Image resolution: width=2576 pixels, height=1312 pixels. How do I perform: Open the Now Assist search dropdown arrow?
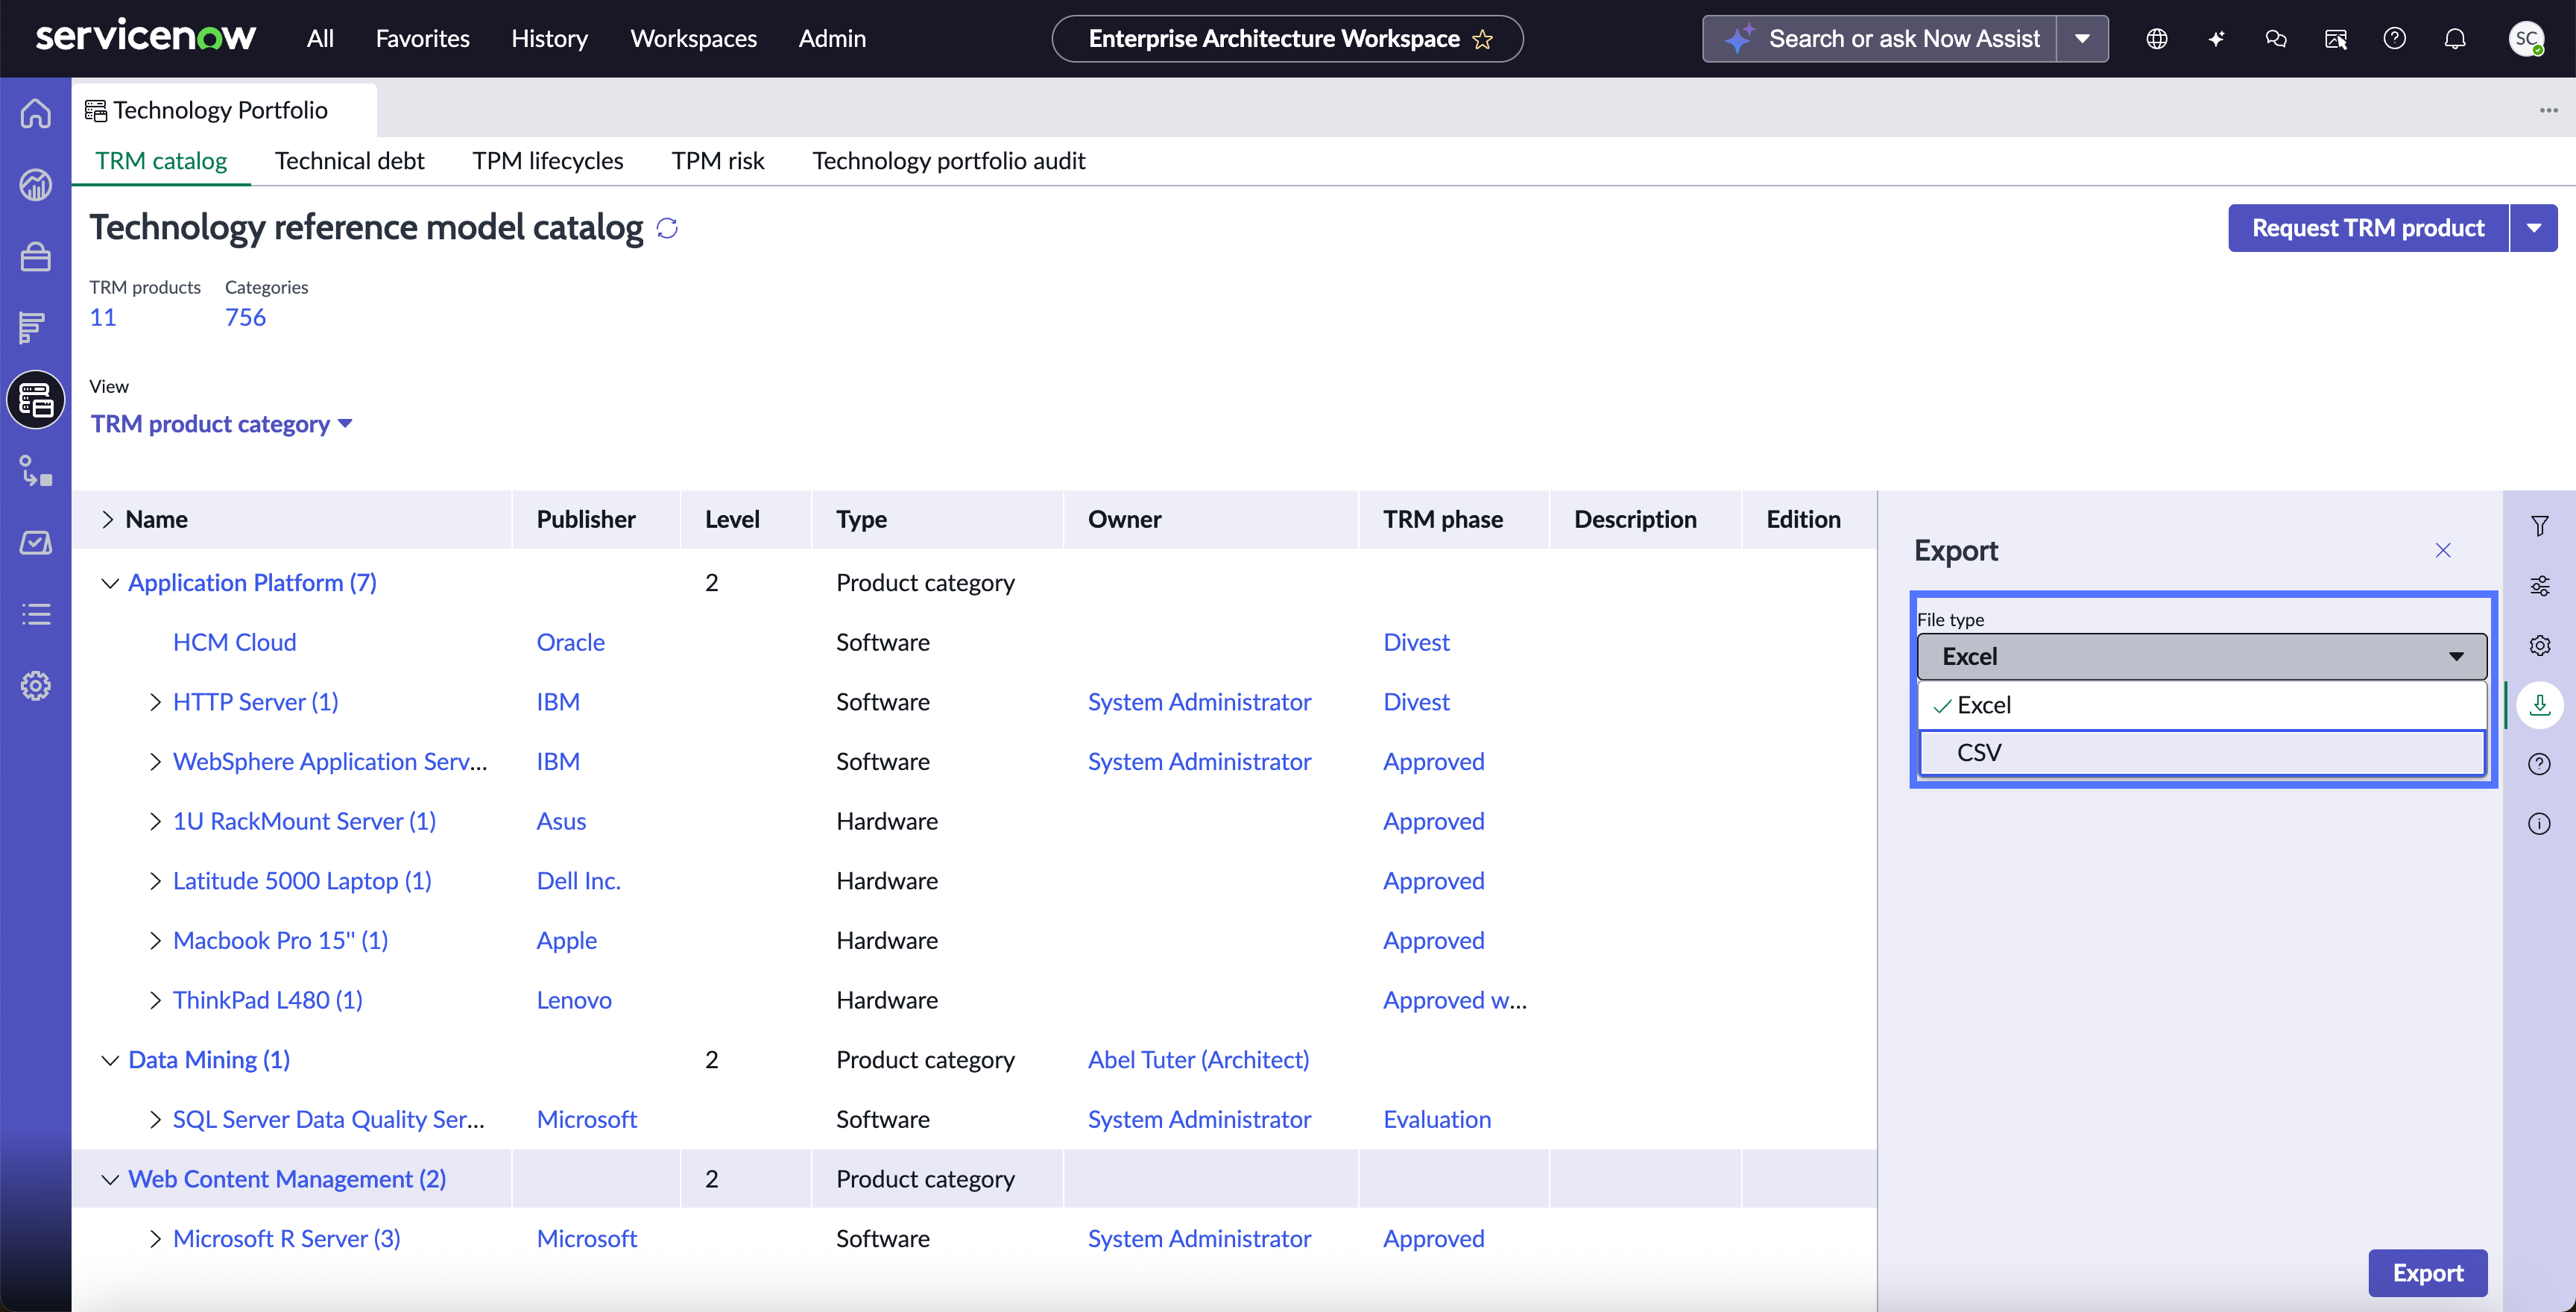point(2083,39)
